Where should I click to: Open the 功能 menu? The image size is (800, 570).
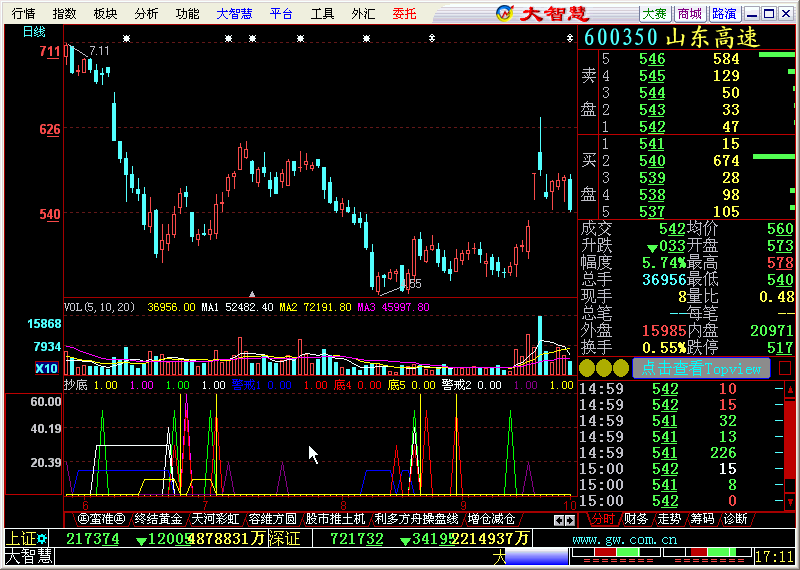pyautogui.click(x=187, y=13)
